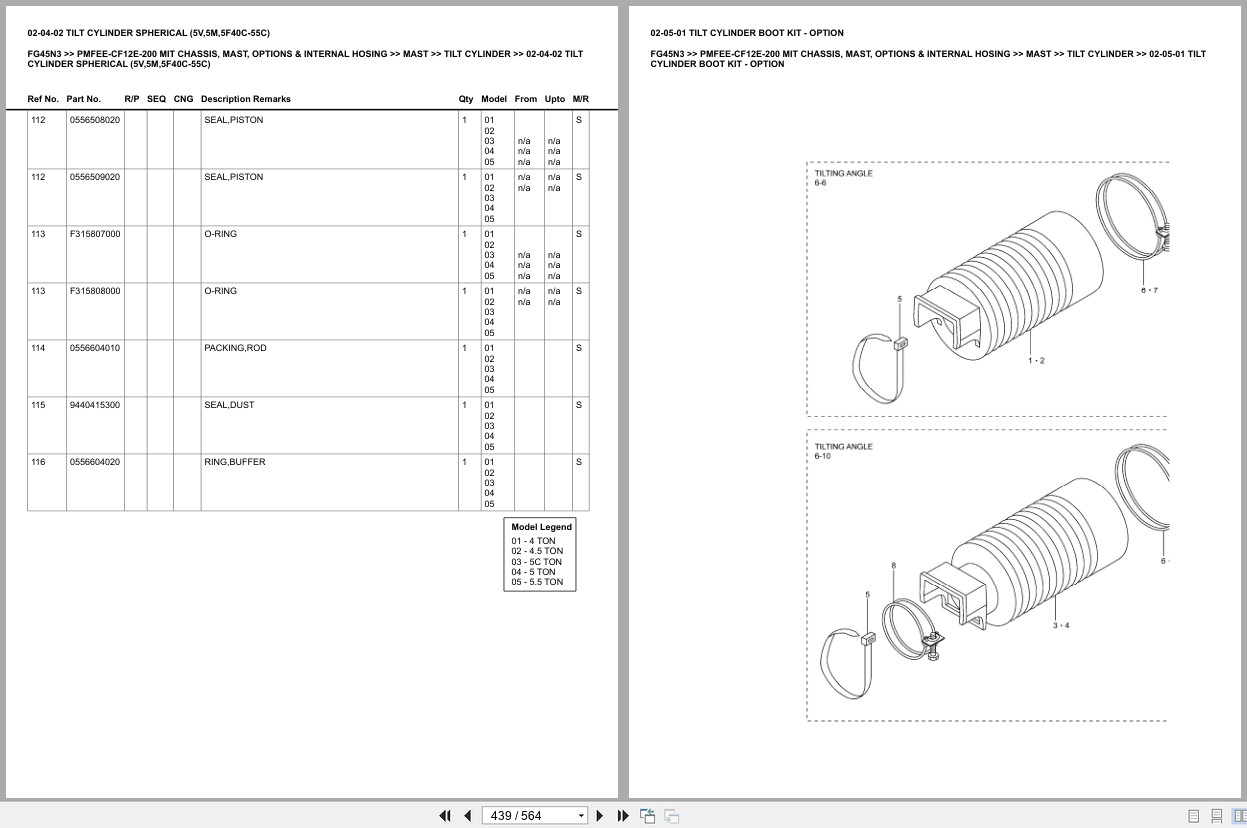Click the Description Remarks column header

(246, 99)
